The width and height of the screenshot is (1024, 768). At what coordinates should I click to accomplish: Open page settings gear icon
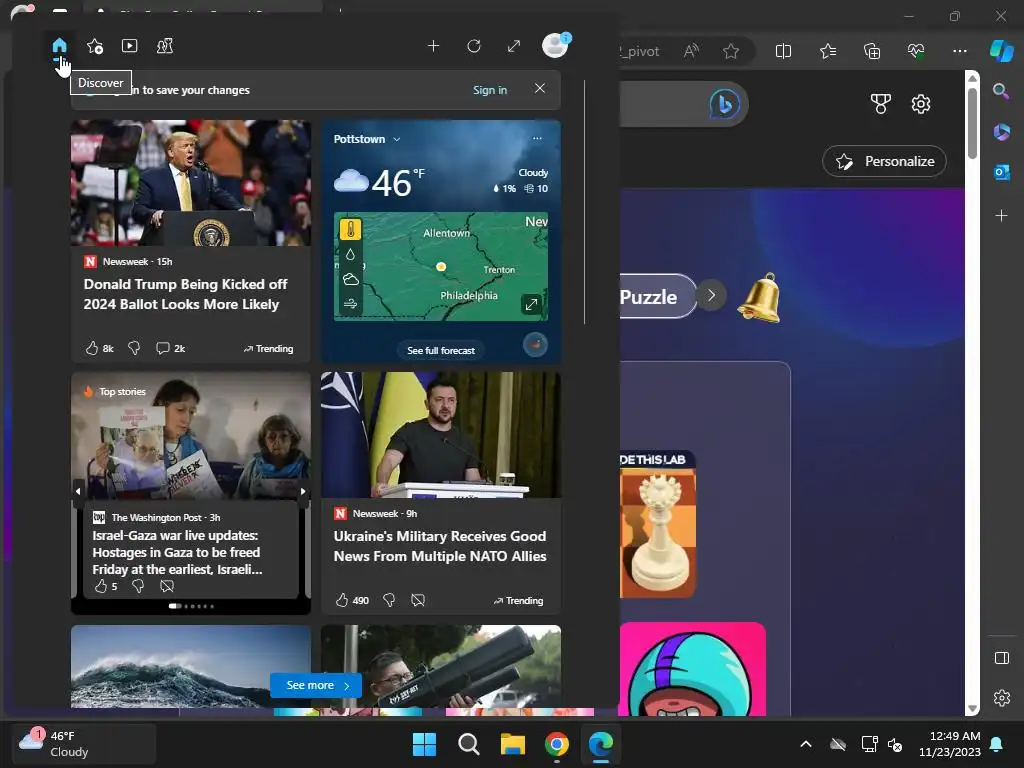click(921, 104)
